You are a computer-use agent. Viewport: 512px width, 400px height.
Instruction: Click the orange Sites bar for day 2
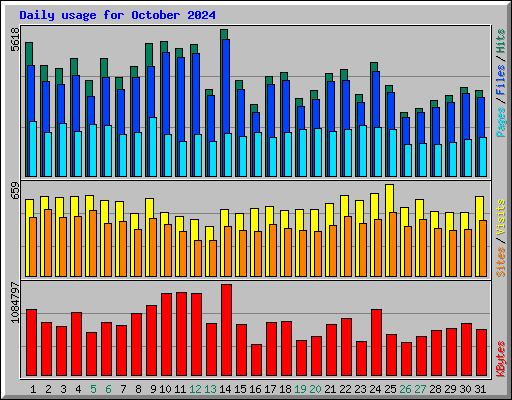[x=48, y=243]
